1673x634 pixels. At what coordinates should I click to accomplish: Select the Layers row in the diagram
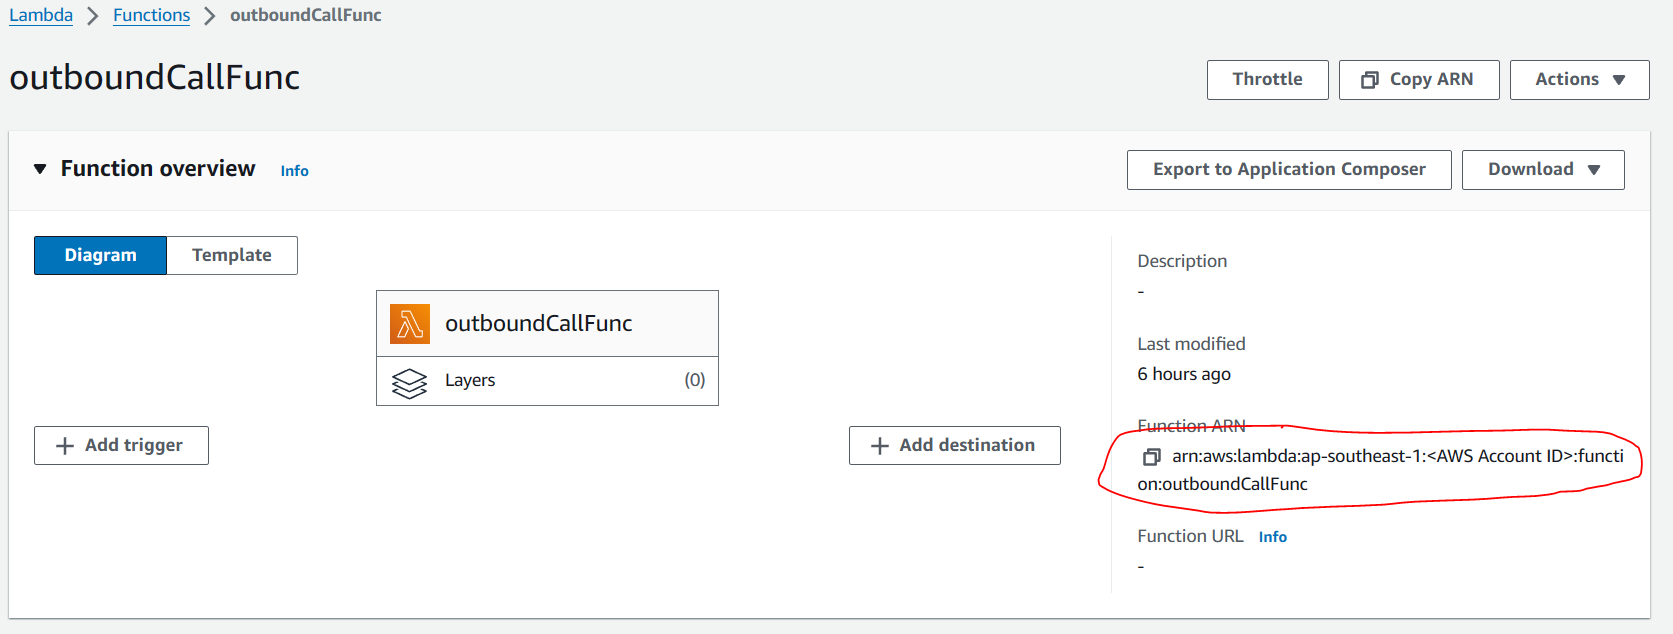(547, 381)
